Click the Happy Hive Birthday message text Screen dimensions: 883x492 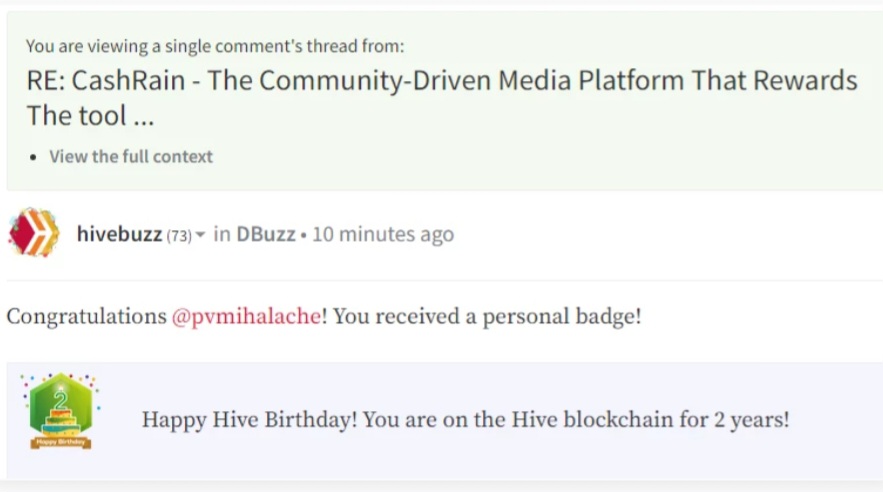(x=465, y=419)
